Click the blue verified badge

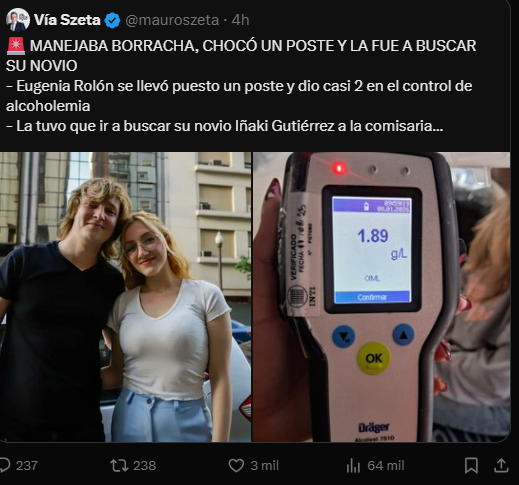coord(112,20)
